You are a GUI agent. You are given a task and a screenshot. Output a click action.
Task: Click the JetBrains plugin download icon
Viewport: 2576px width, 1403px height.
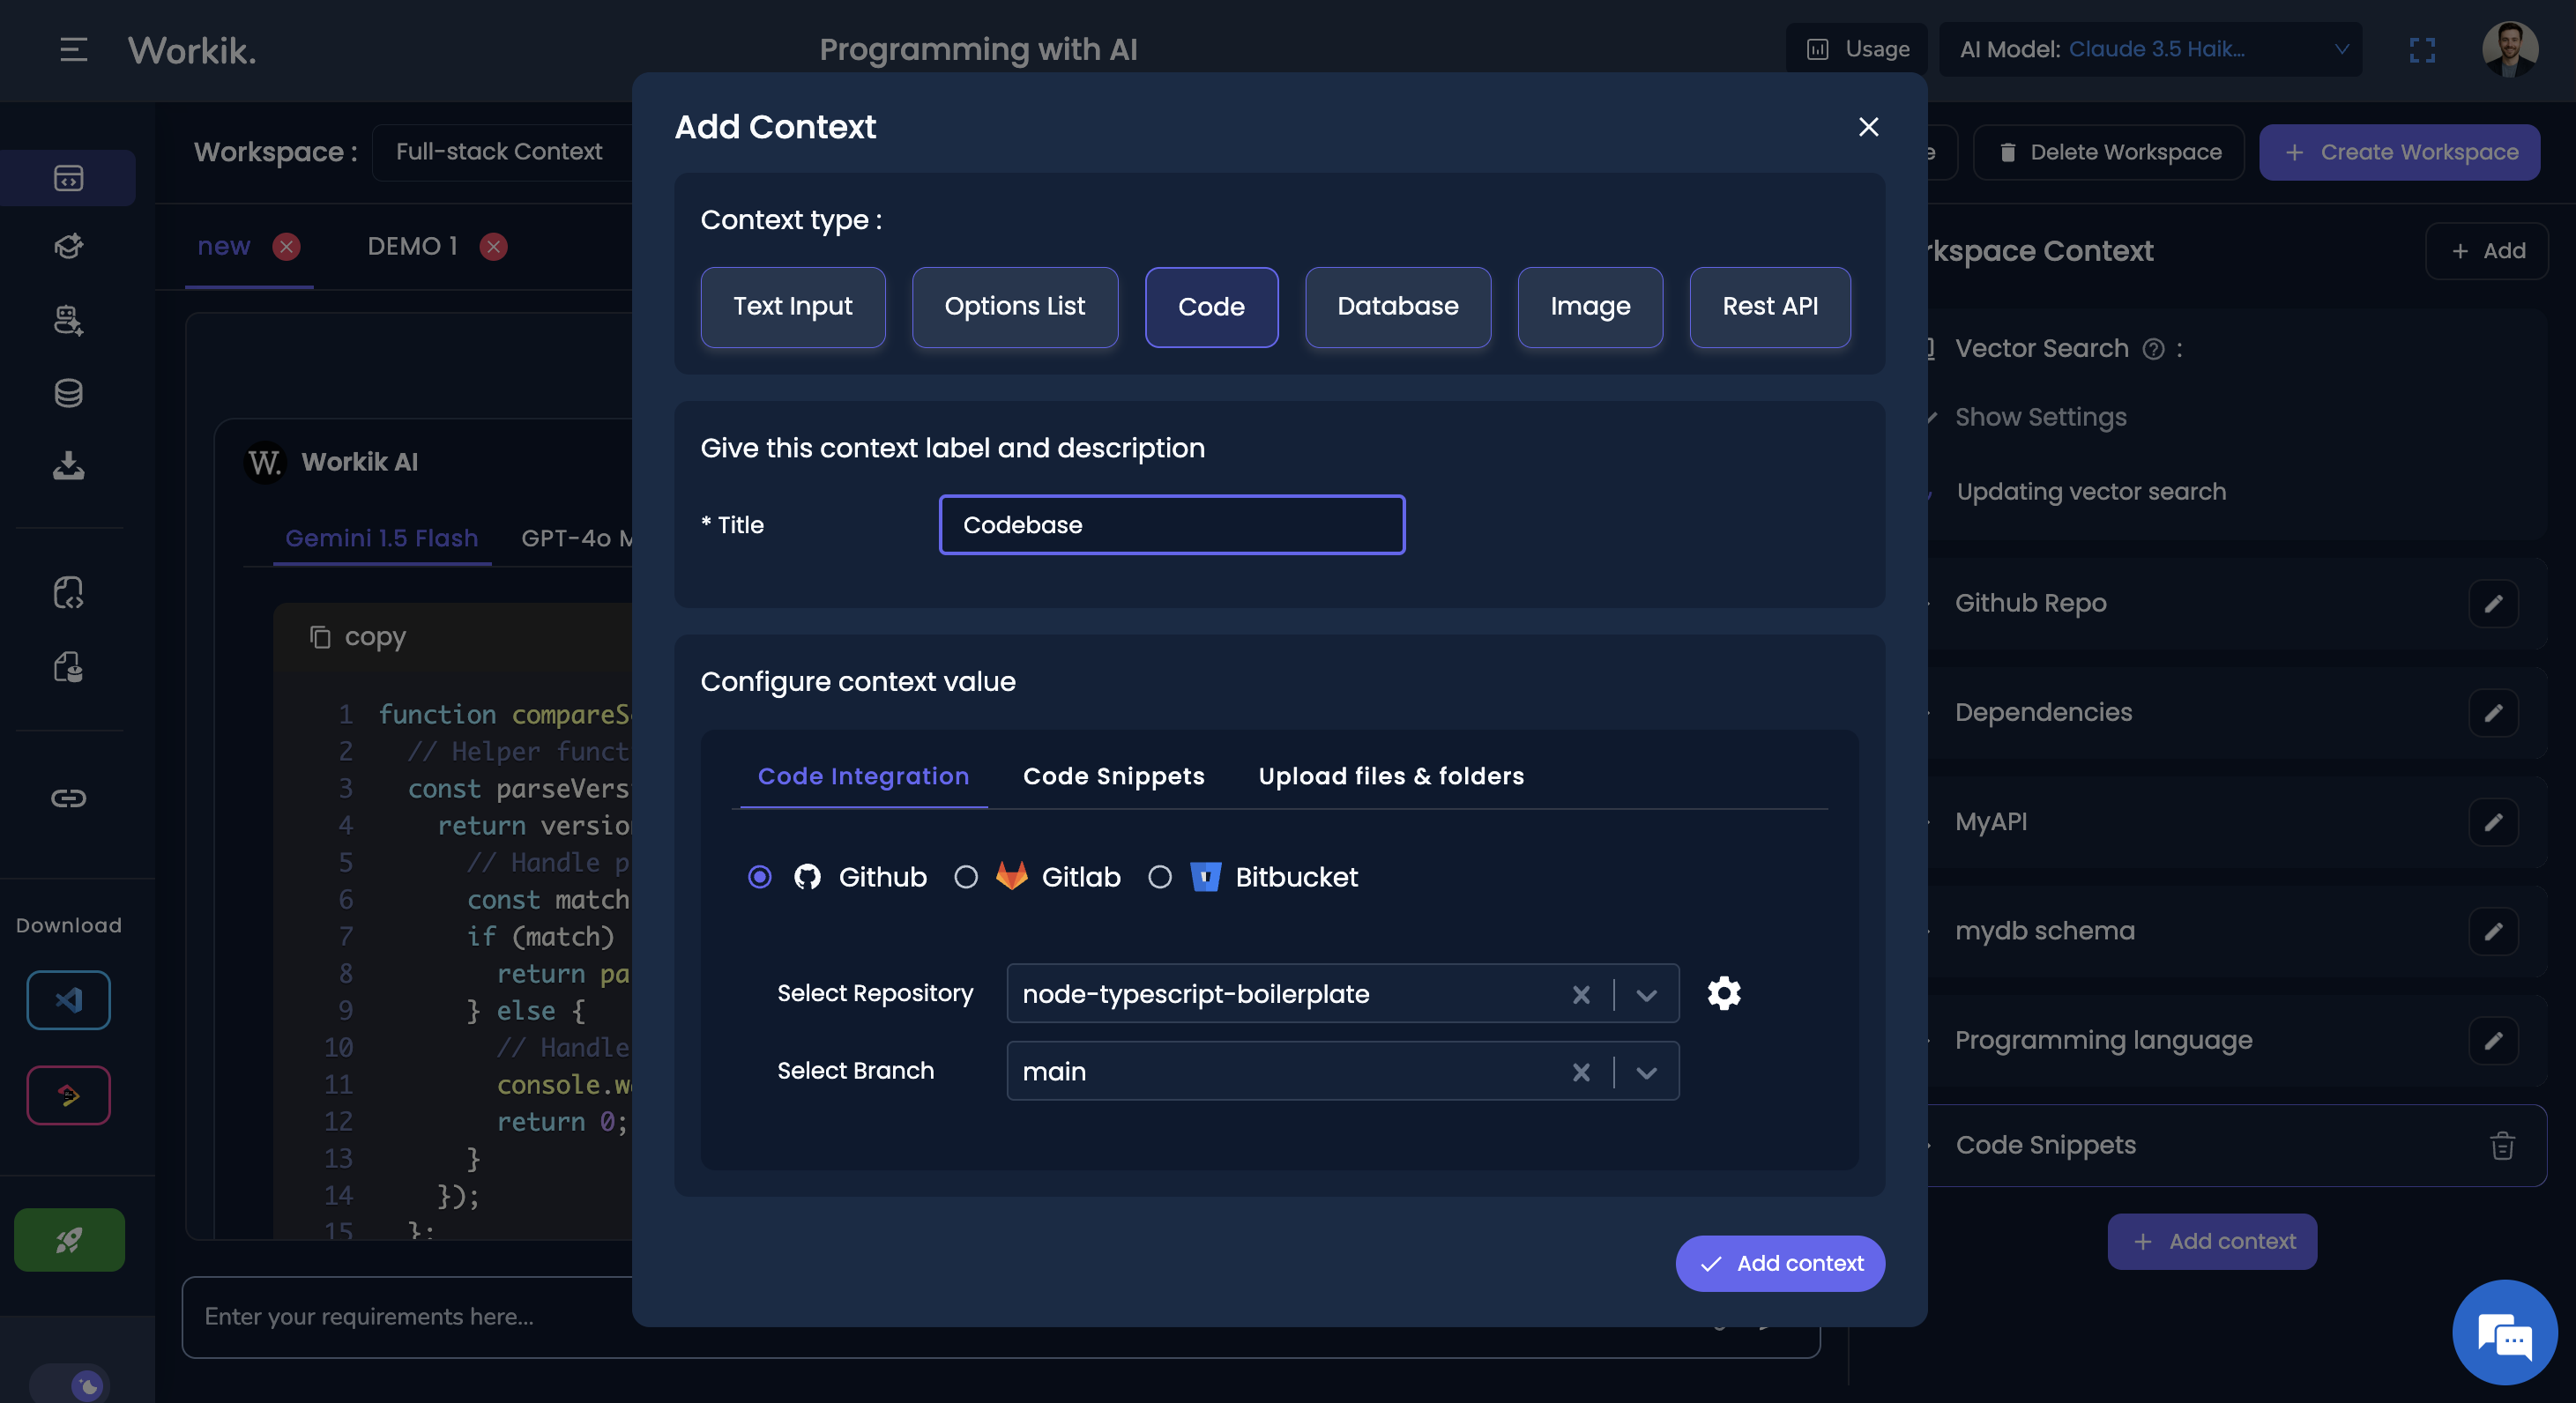pos(68,1095)
